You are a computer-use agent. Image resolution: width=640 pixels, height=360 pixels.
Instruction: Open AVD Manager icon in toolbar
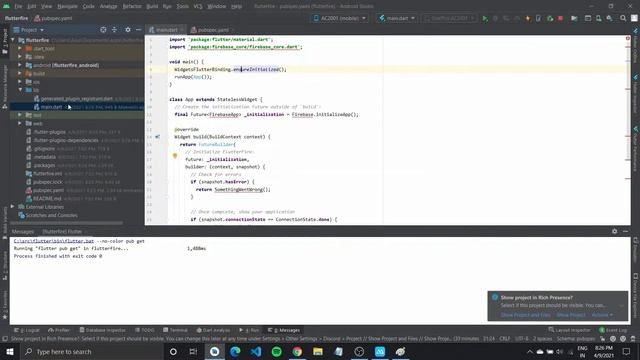[598, 18]
